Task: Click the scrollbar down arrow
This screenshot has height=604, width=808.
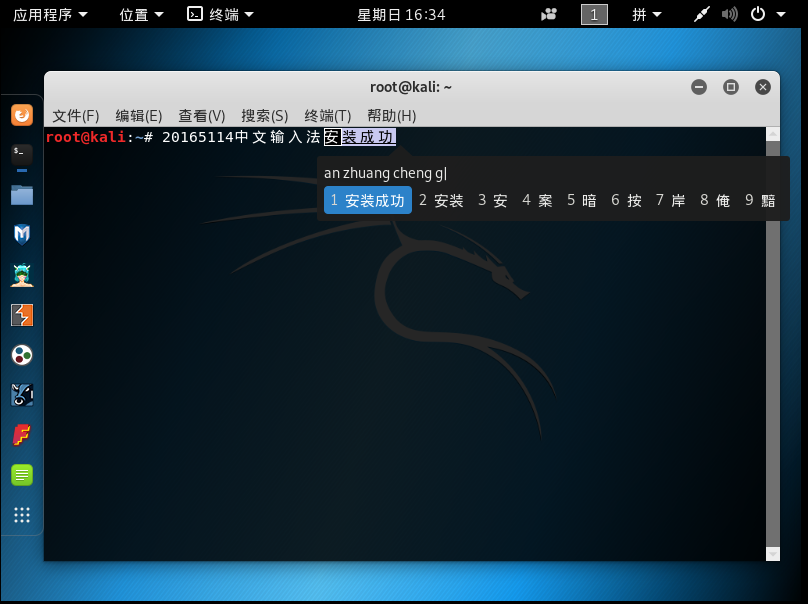Action: pos(772,555)
